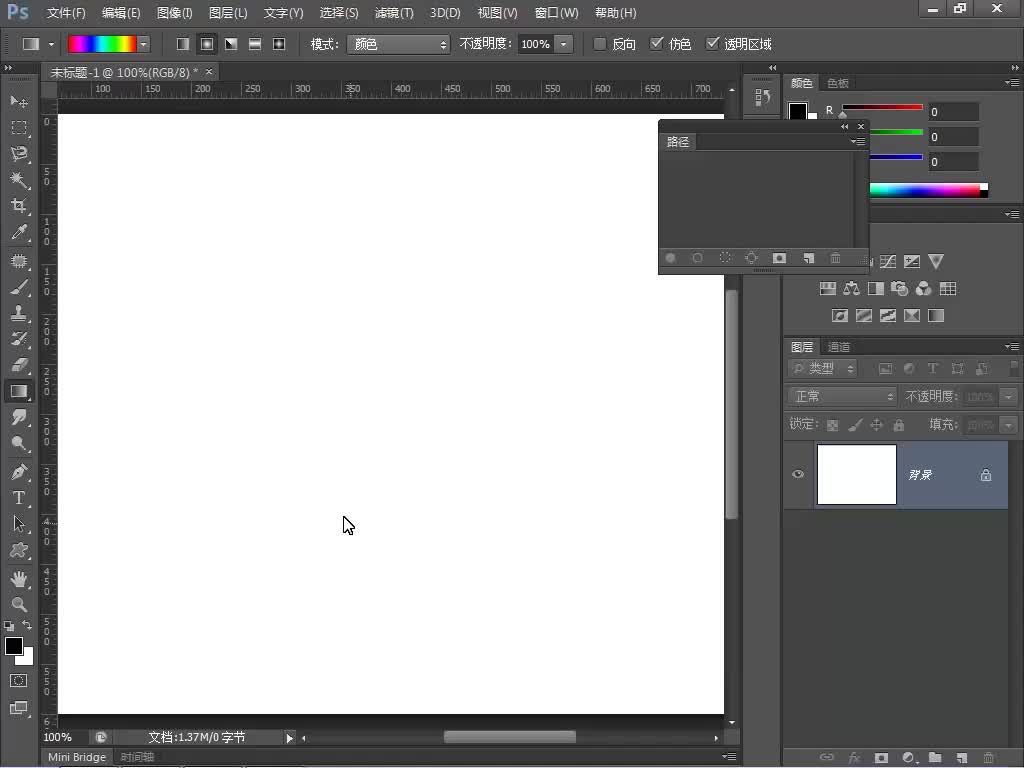Toggle the 透明区域 checkbox
Image resolution: width=1024 pixels, height=768 pixels.
[x=712, y=44]
